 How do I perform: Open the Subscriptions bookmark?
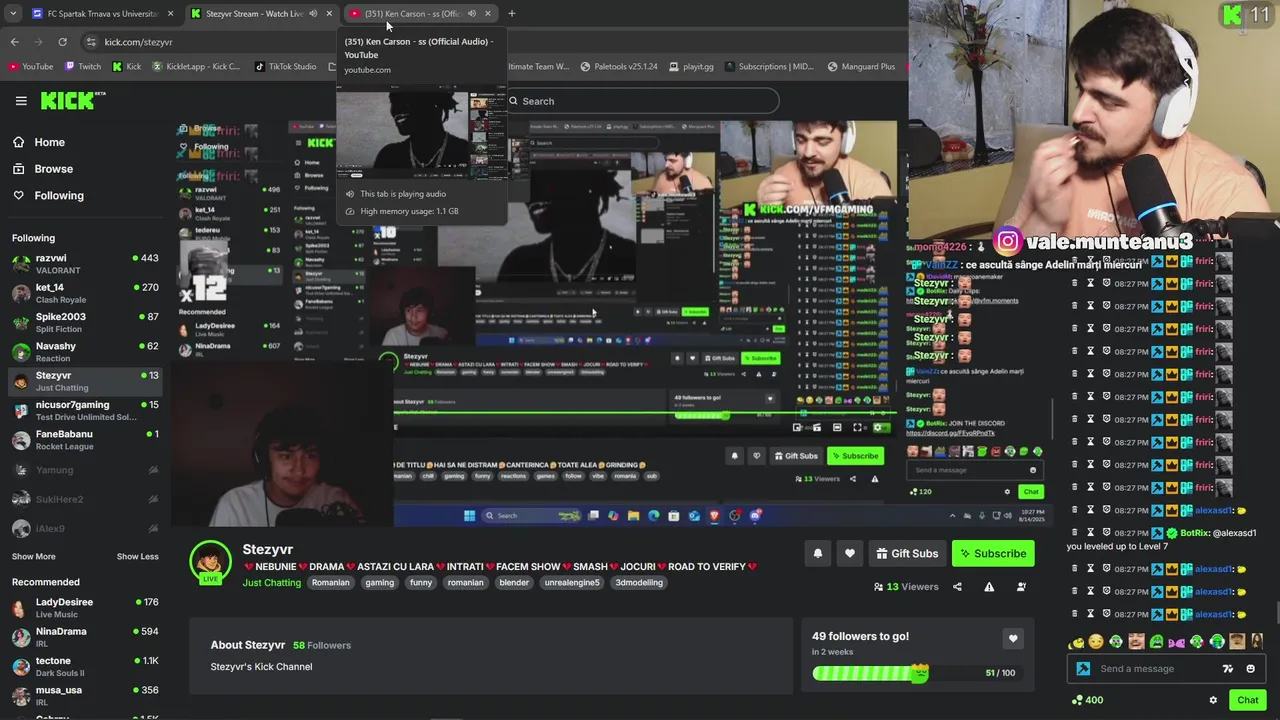(769, 67)
